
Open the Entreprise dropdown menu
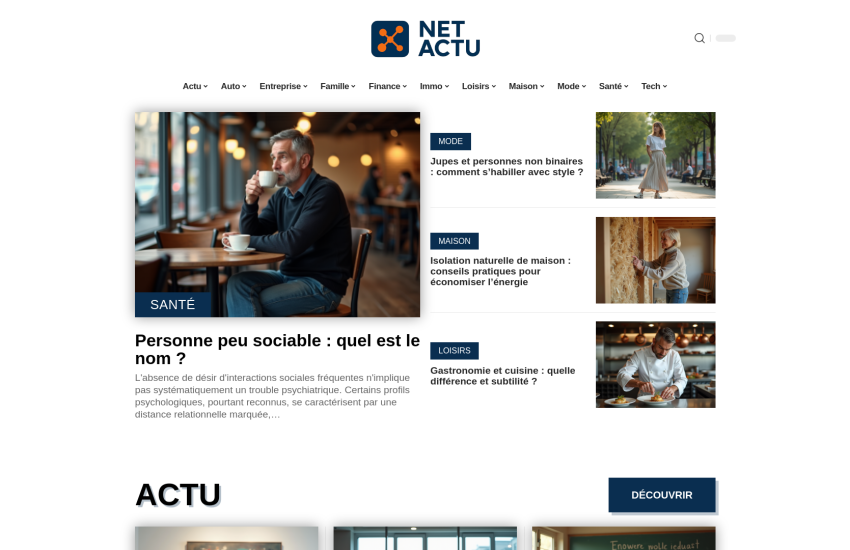point(283,86)
